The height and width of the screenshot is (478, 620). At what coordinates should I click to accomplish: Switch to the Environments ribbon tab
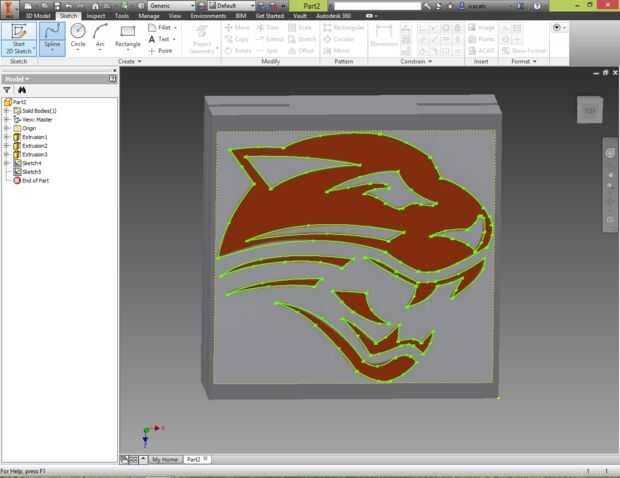pos(208,16)
